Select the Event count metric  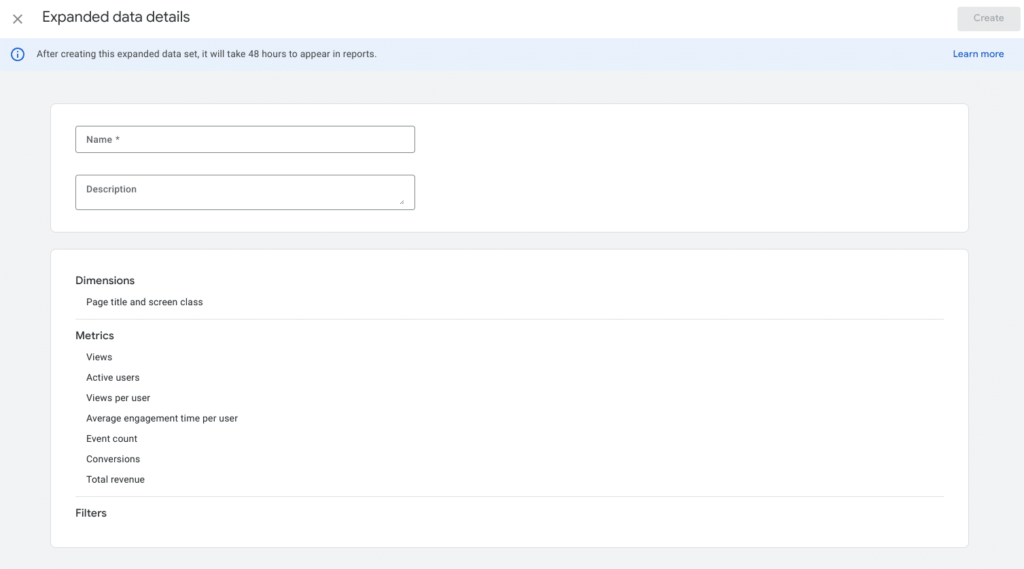pyautogui.click(x=112, y=439)
